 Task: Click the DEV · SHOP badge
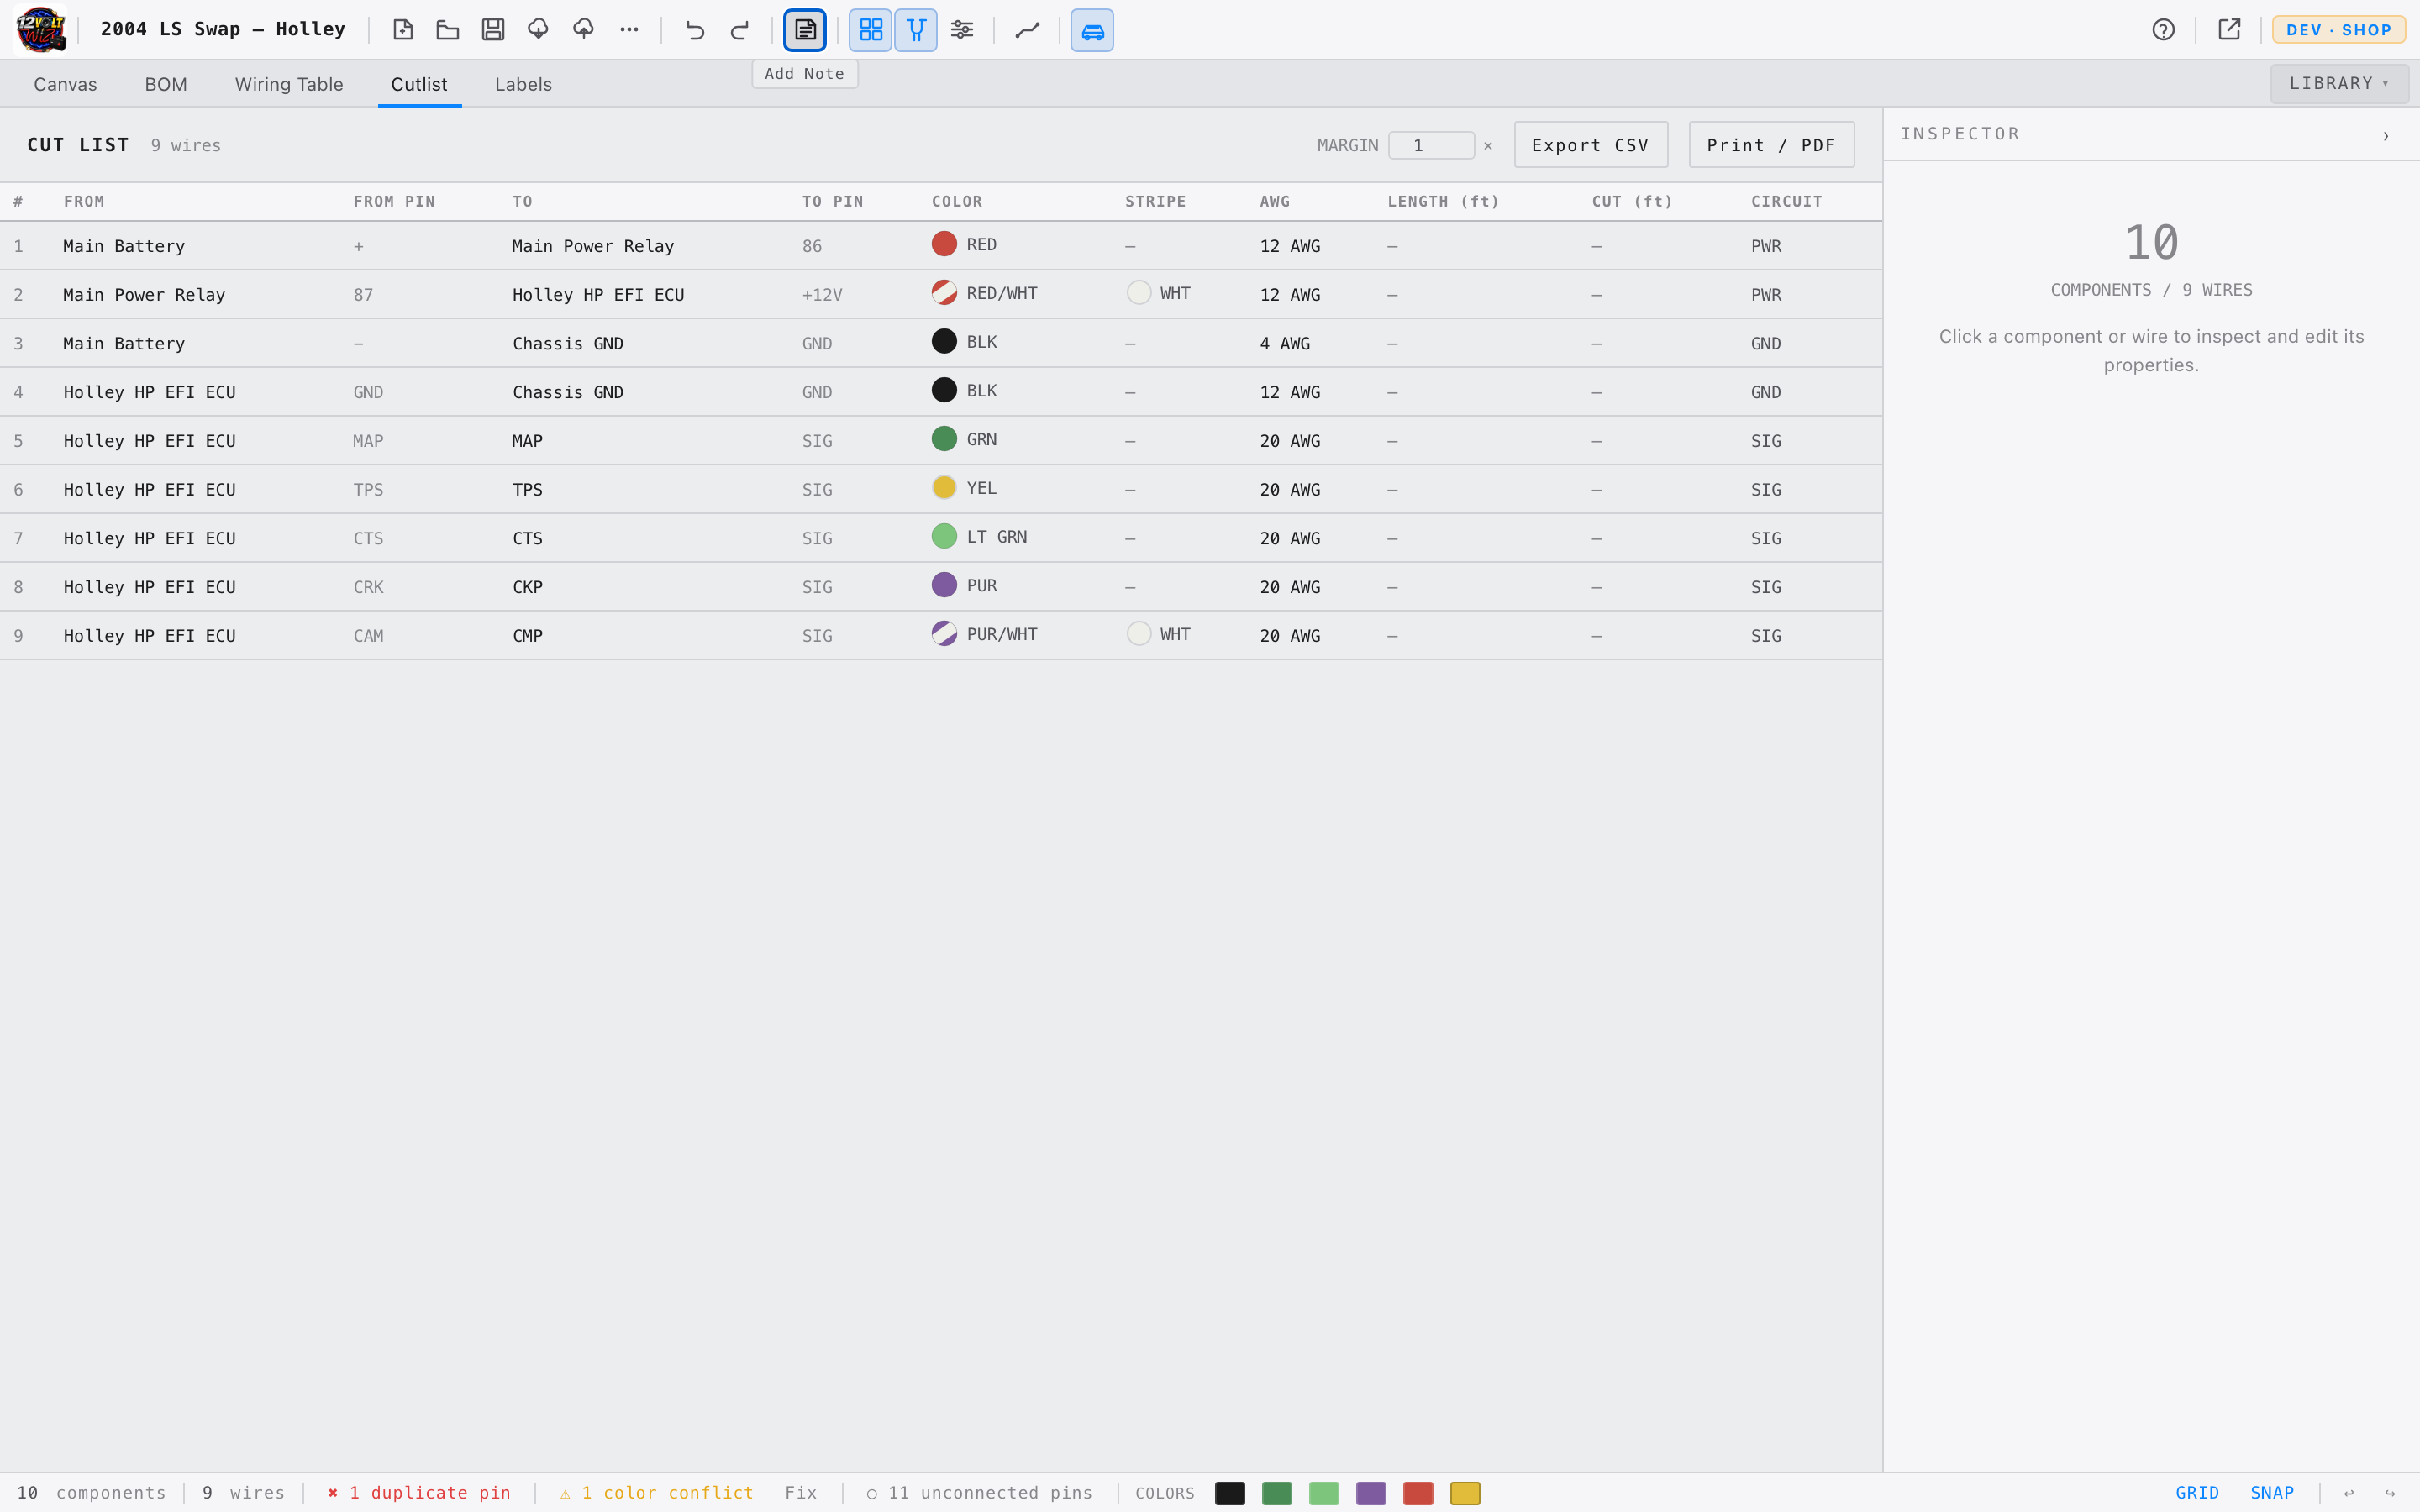point(2338,30)
